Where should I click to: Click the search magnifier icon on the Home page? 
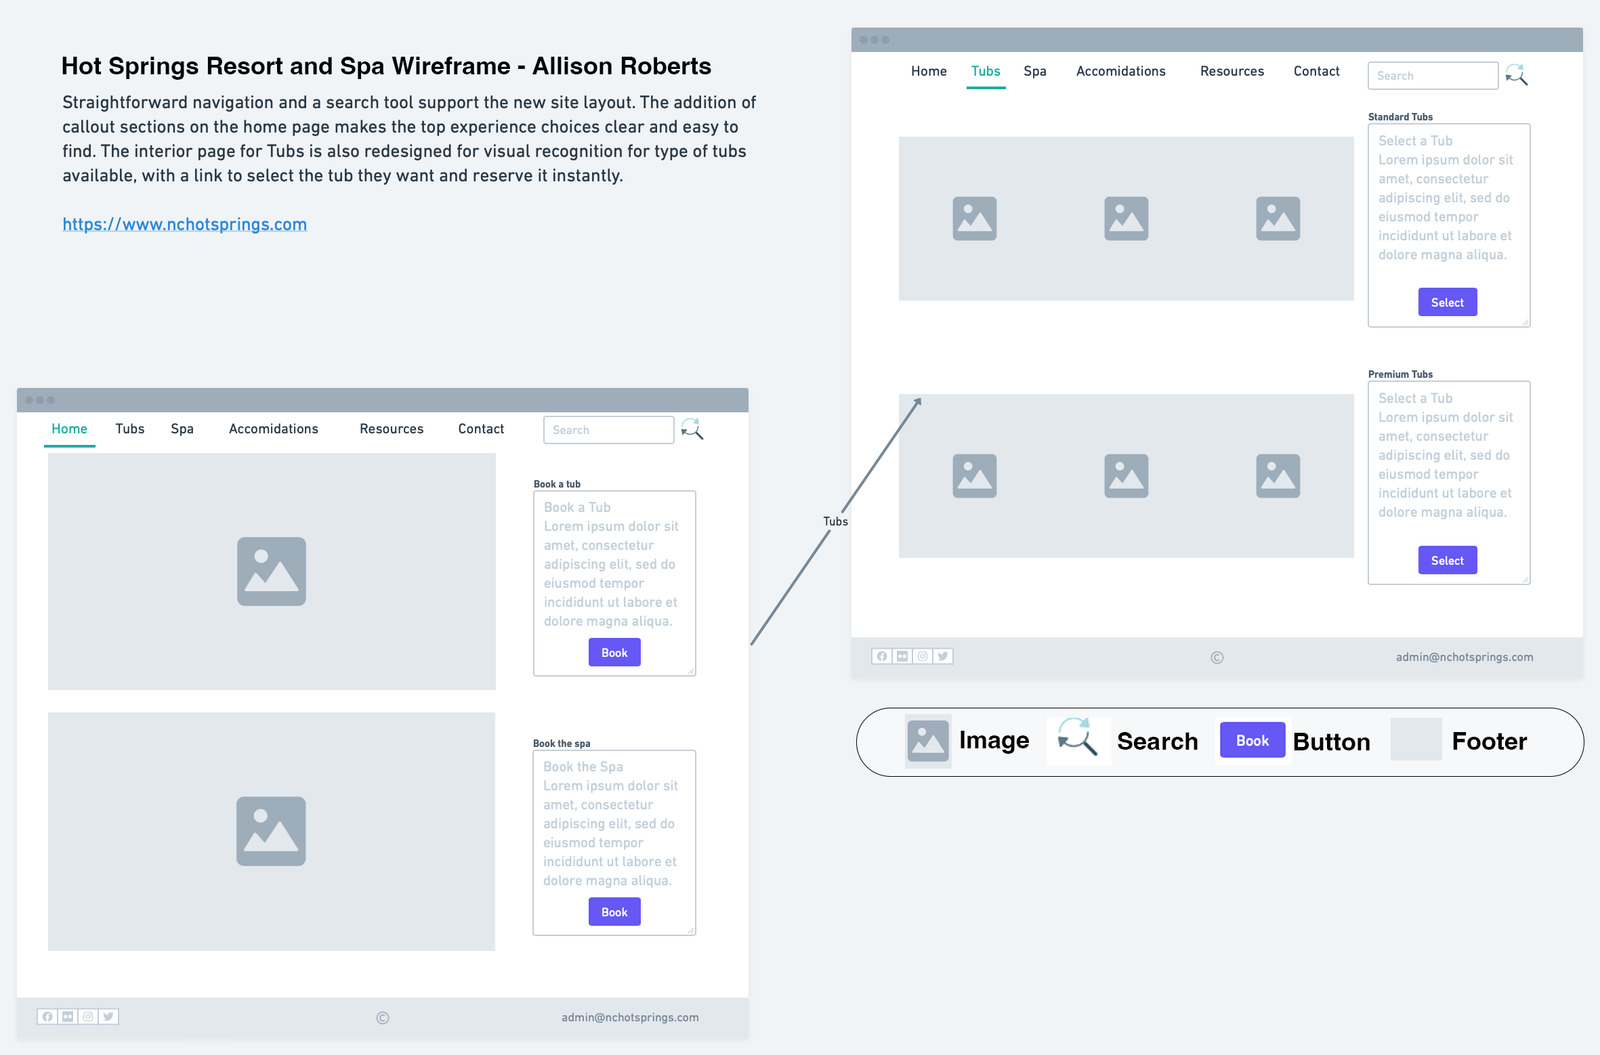pyautogui.click(x=692, y=429)
